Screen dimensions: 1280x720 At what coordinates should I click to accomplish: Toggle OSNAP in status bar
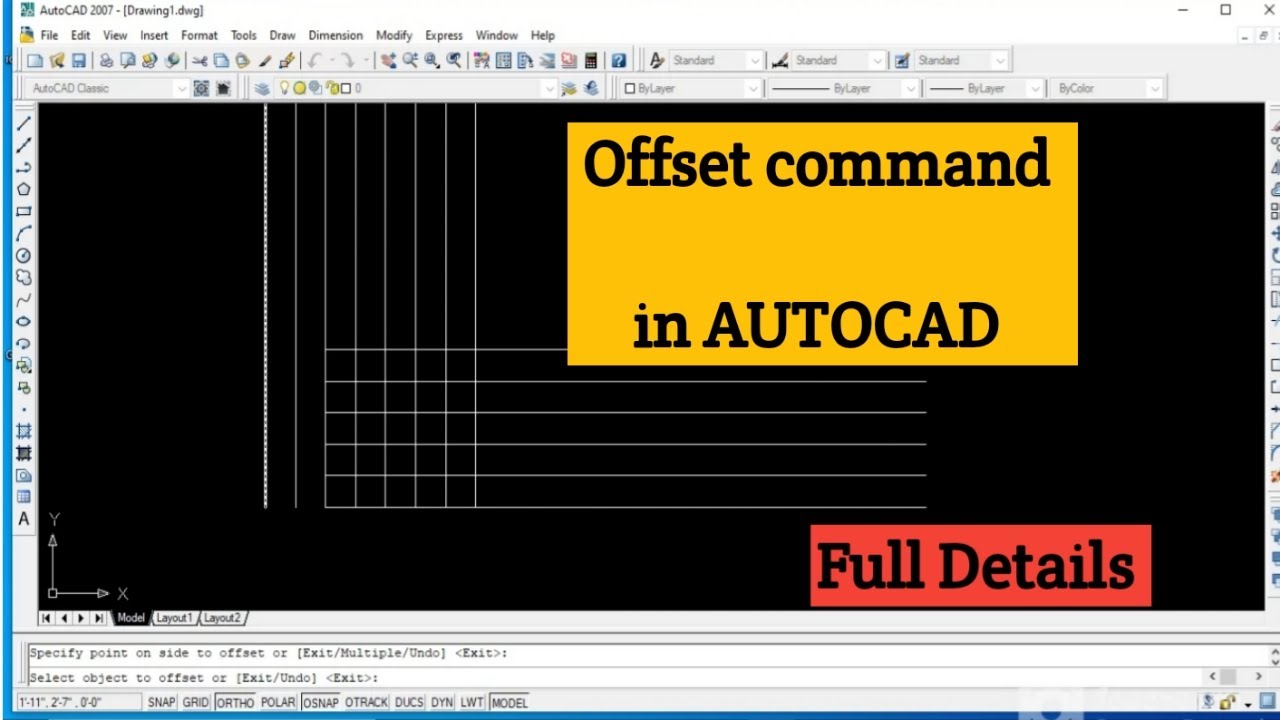tap(321, 702)
